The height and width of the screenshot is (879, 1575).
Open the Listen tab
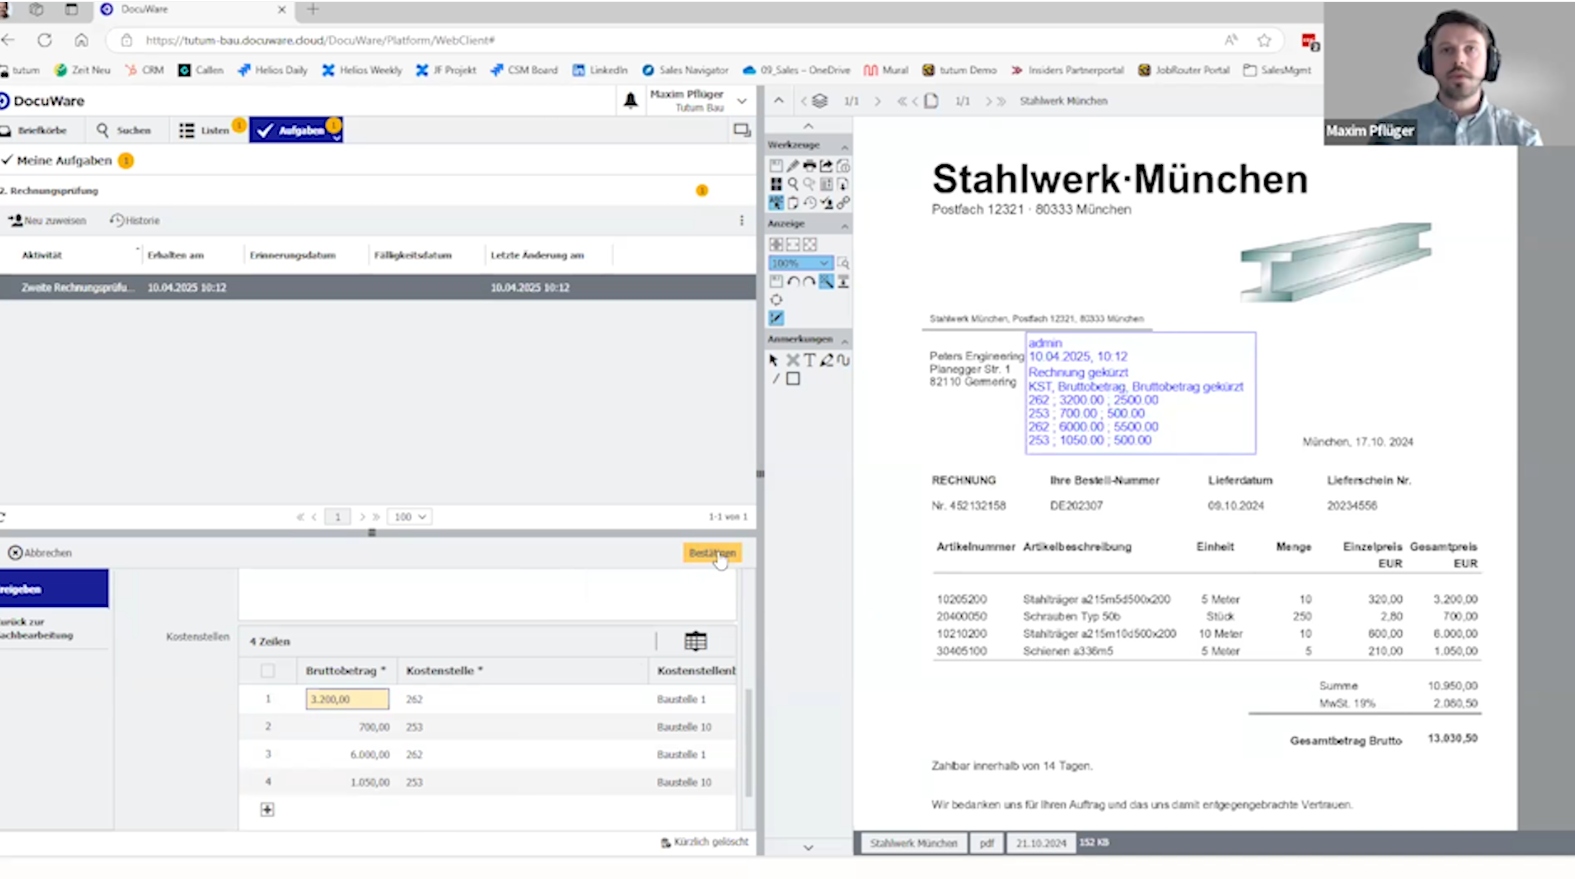pos(207,130)
